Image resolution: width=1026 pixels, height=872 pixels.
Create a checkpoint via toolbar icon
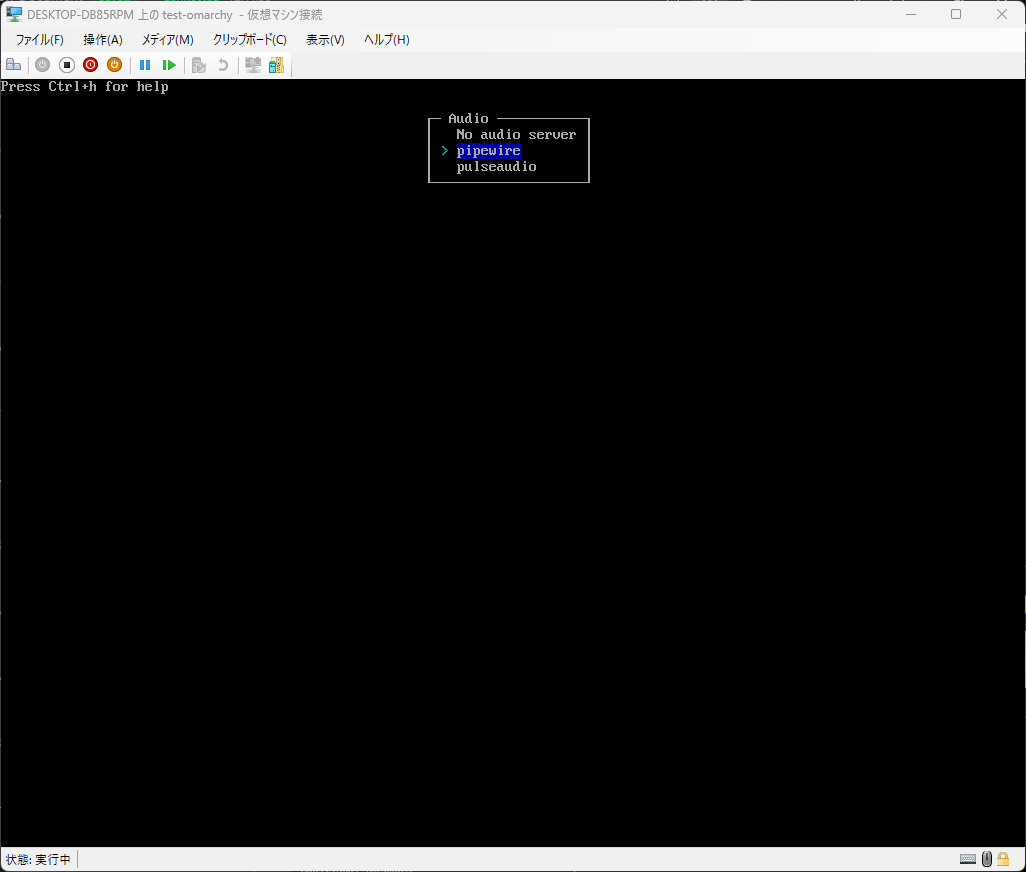199,65
